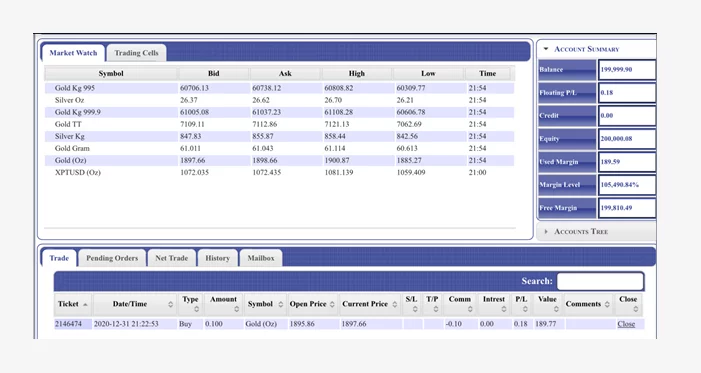Sort trades by Symbol column in Trade table
The height and width of the screenshot is (373, 701).
click(265, 304)
